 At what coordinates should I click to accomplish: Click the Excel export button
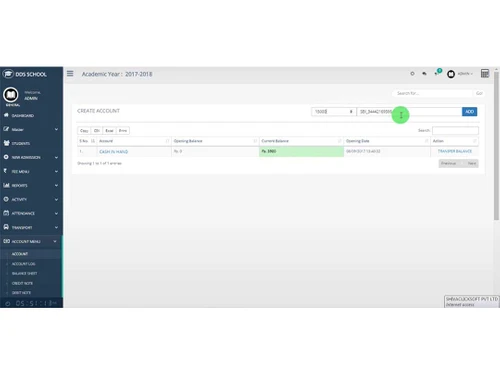[109, 131]
